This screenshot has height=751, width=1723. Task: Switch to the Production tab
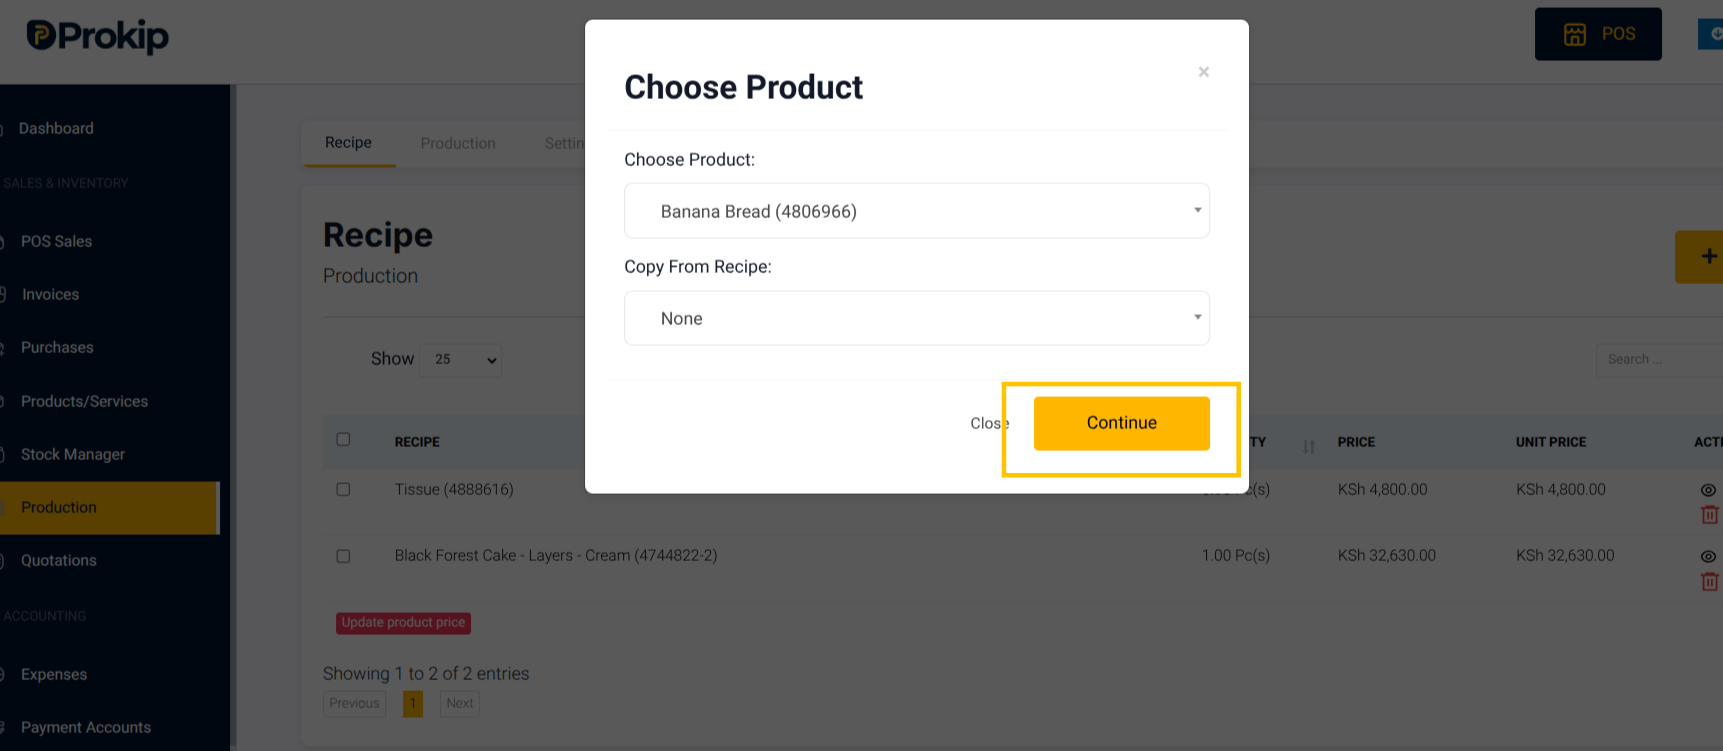(458, 143)
